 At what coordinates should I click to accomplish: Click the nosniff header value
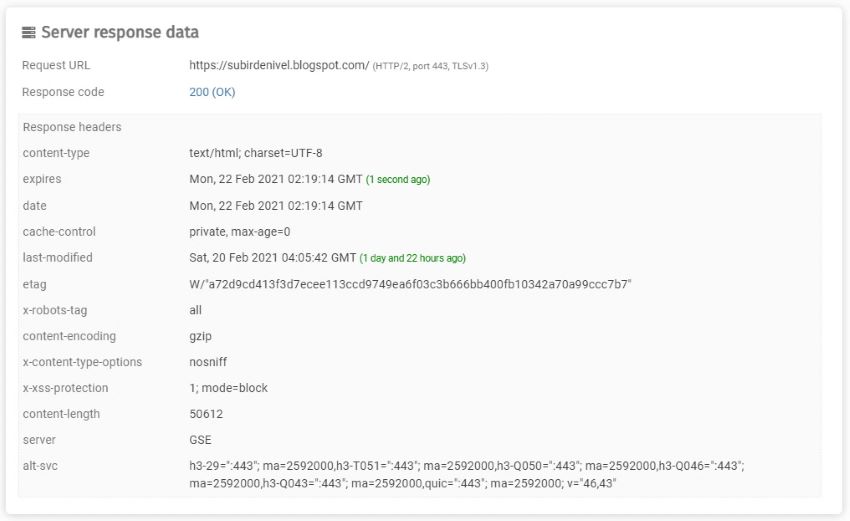[x=208, y=362]
